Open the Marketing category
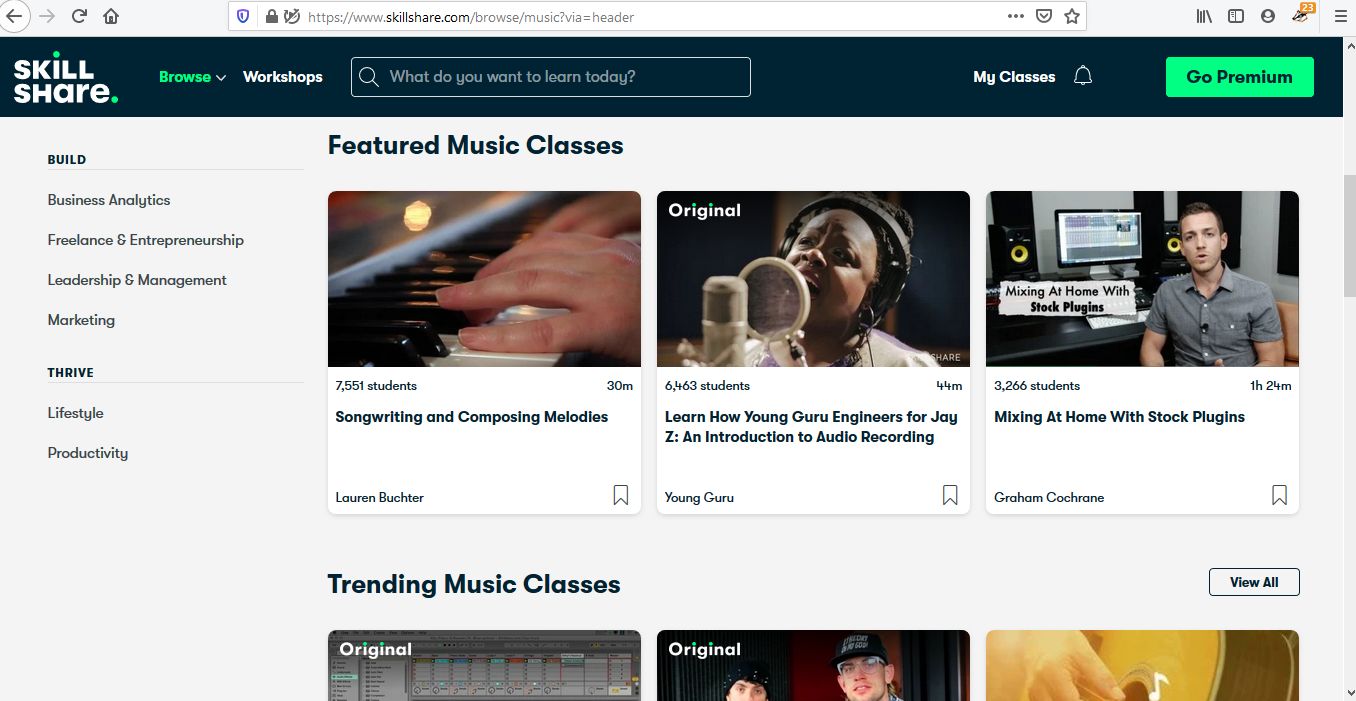 click(x=81, y=320)
